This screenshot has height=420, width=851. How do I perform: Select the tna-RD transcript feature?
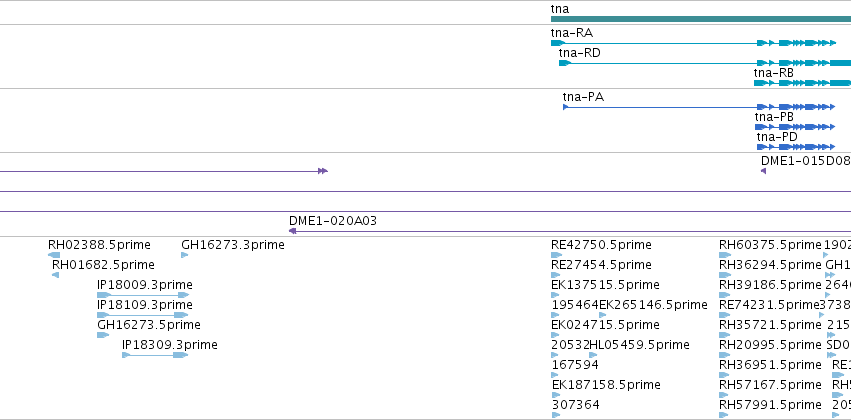click(x=705, y=63)
